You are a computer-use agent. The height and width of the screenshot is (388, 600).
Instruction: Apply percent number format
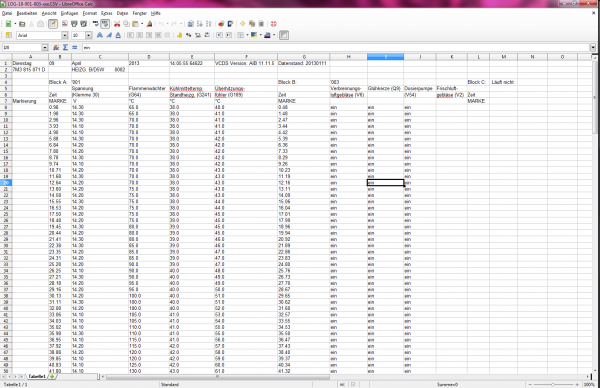188,35
